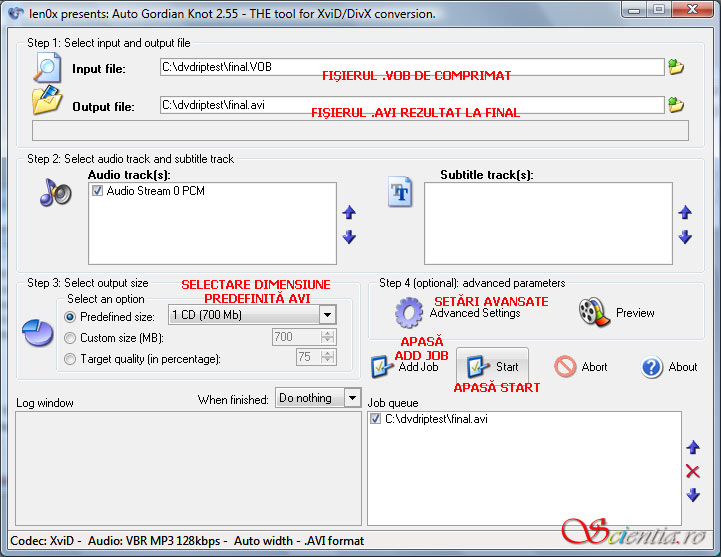This screenshot has height=557, width=721.
Task: Click the custom size 700 field
Action: (297, 337)
